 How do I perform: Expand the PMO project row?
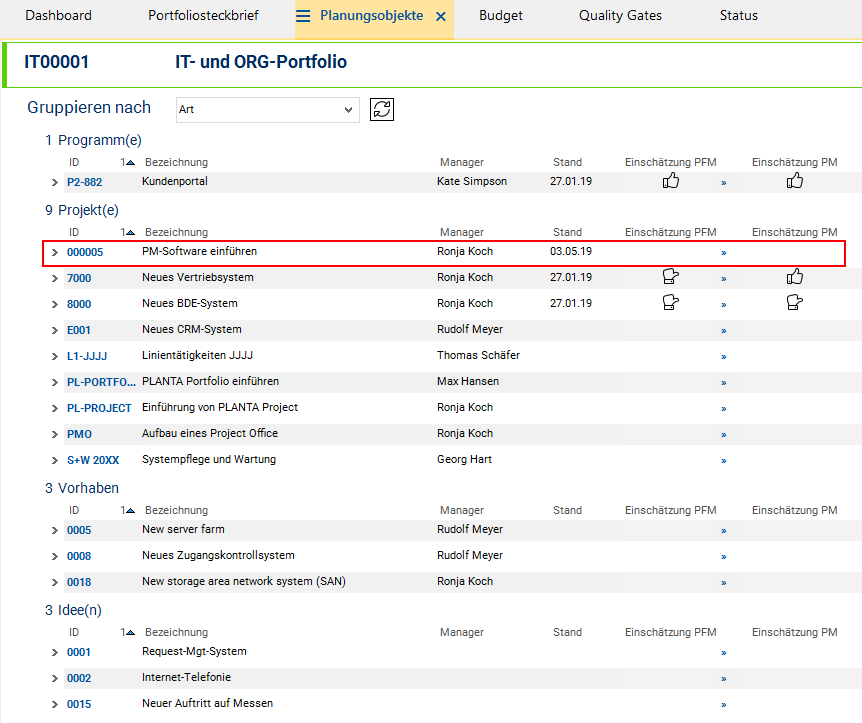tap(54, 434)
